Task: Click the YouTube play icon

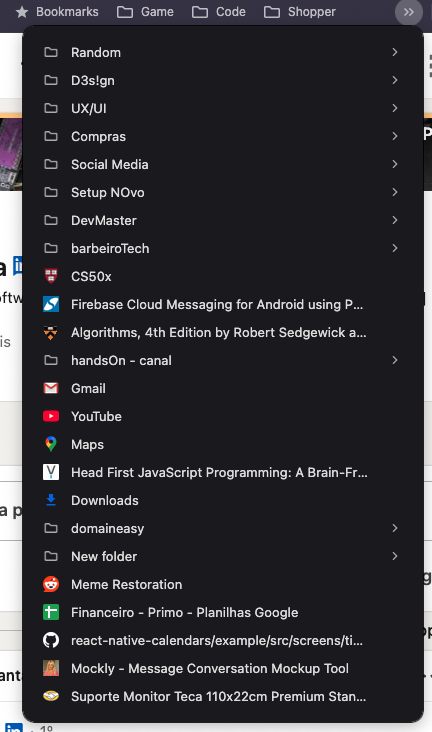Action: (51, 416)
